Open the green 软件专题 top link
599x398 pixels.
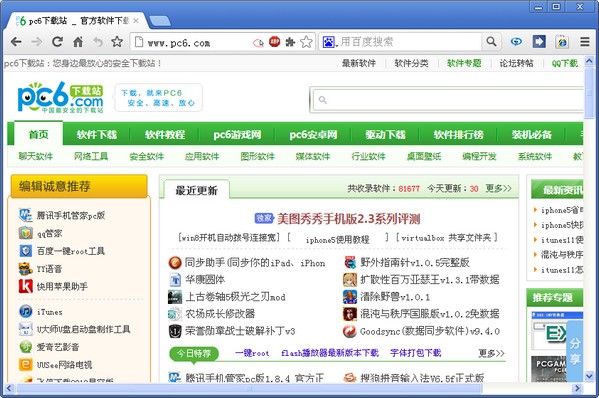[464, 63]
